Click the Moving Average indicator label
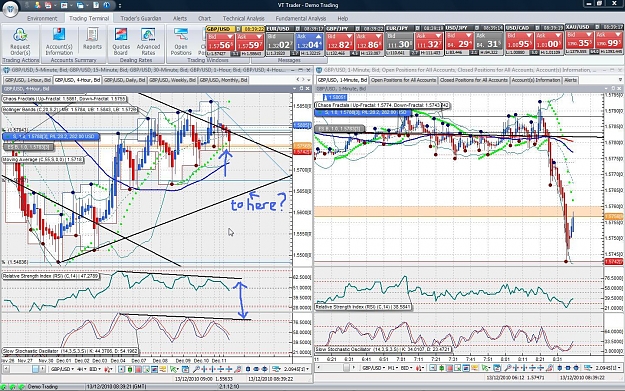625x391 pixels. 43,159
